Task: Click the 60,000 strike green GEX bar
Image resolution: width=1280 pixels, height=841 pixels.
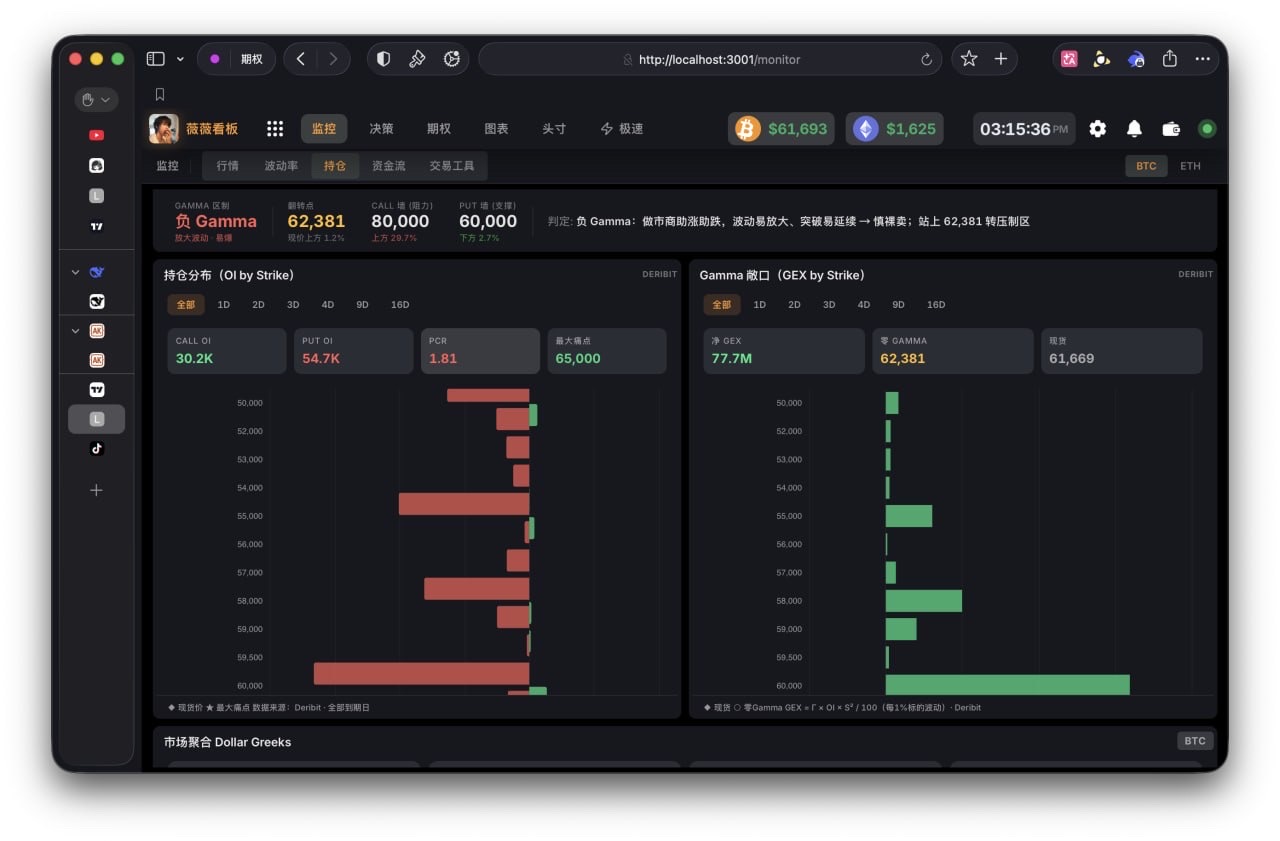Action: pos(1007,684)
